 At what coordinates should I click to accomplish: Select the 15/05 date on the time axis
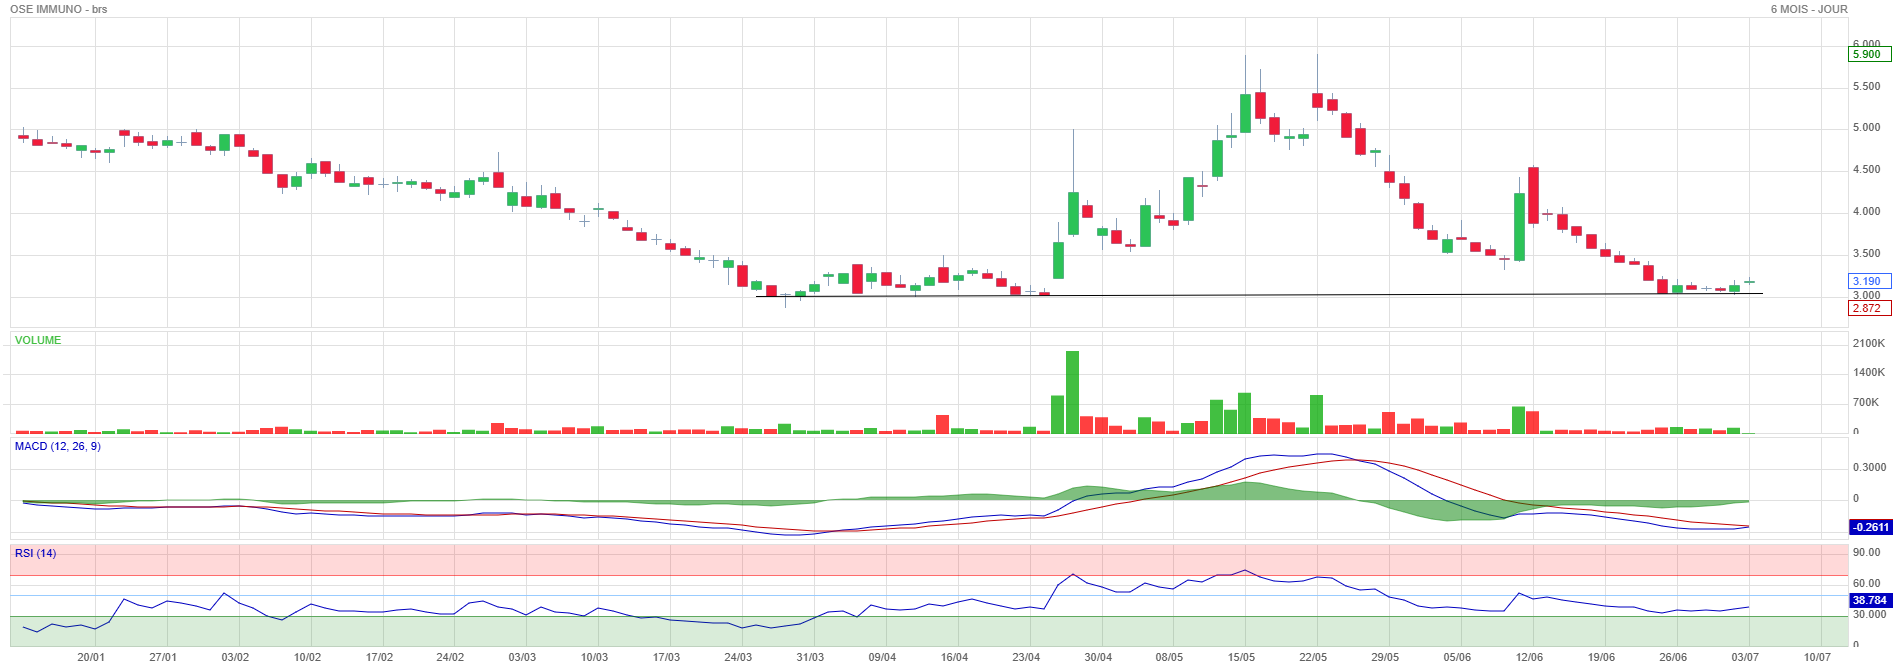(1241, 657)
